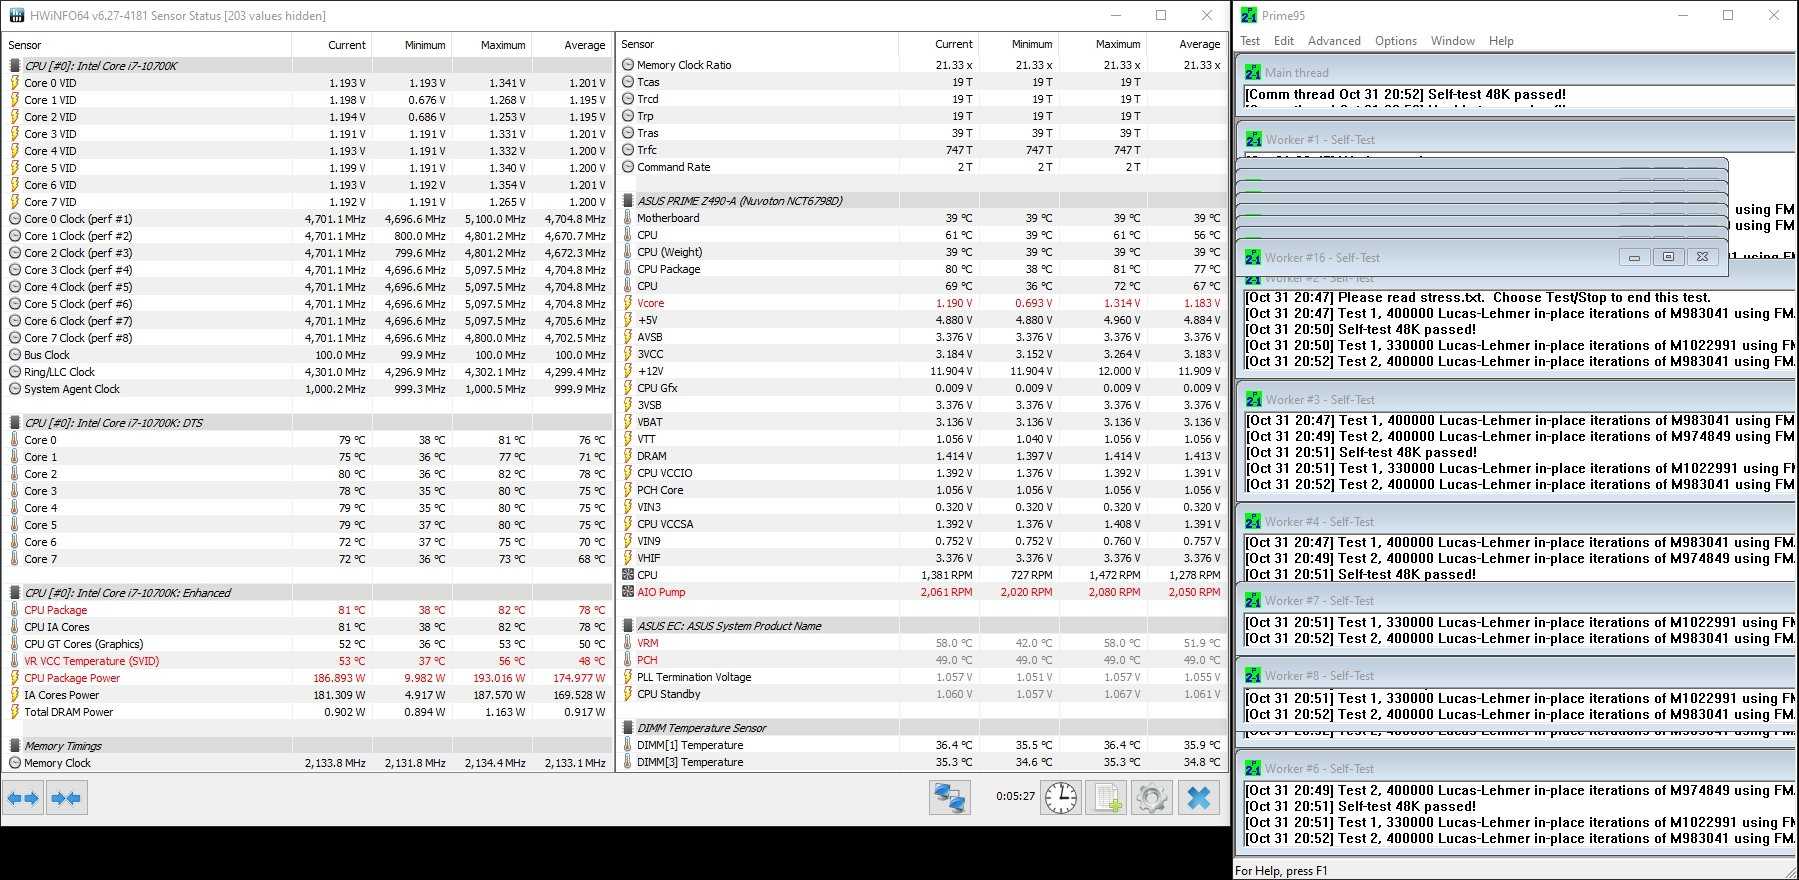Close sensors with the blue X icon
The height and width of the screenshot is (880, 1799).
1199,797
